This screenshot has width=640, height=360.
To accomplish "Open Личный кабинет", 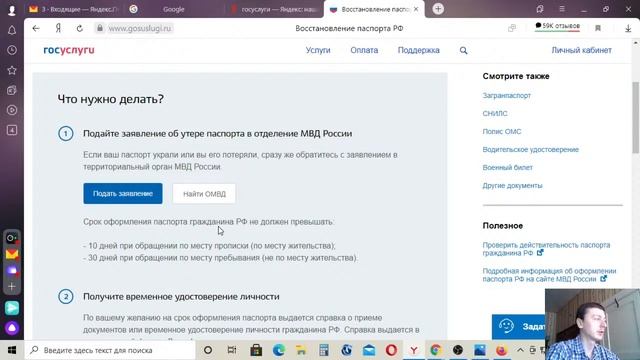I will point(582,50).
